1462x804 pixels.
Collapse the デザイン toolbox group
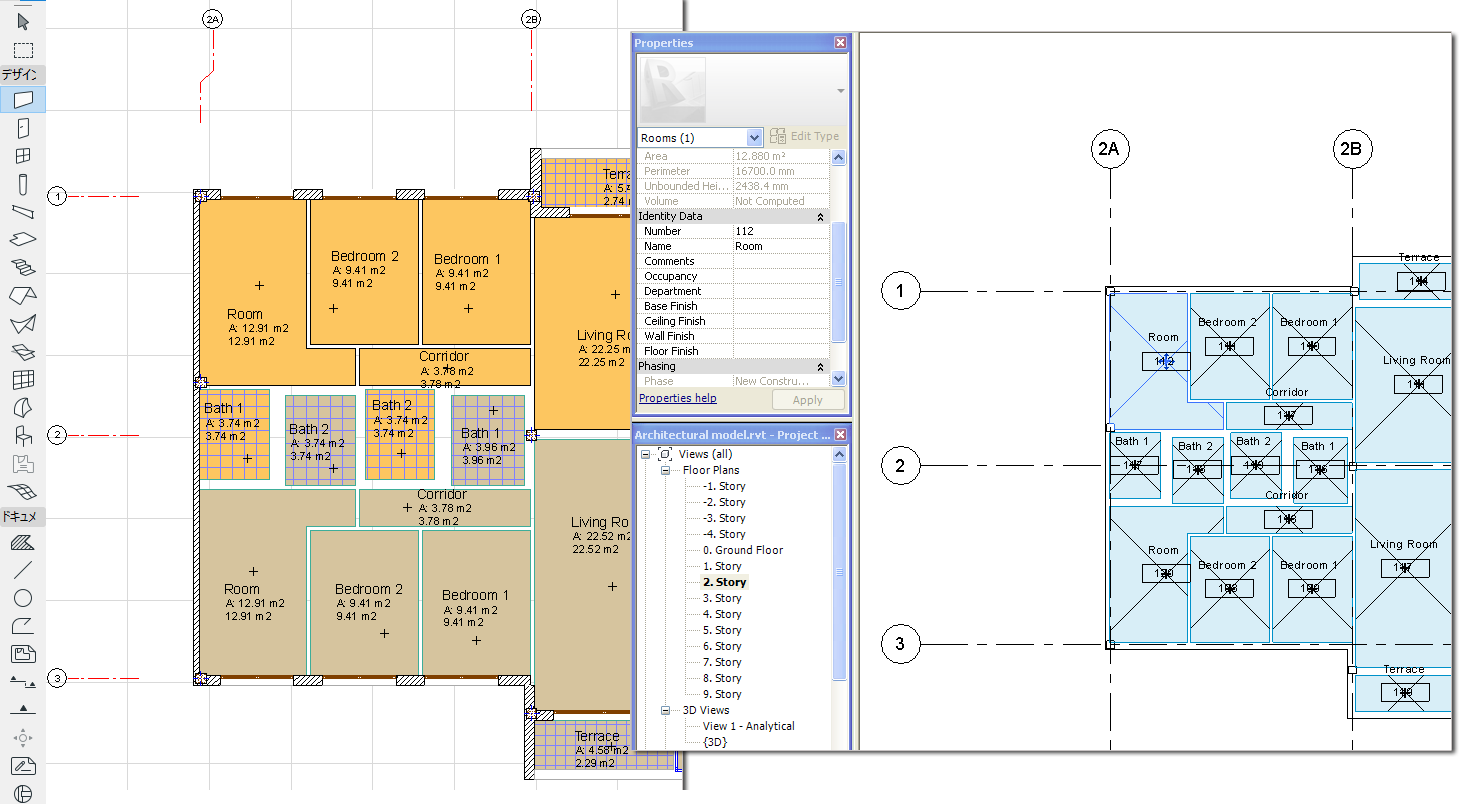pos(23,74)
